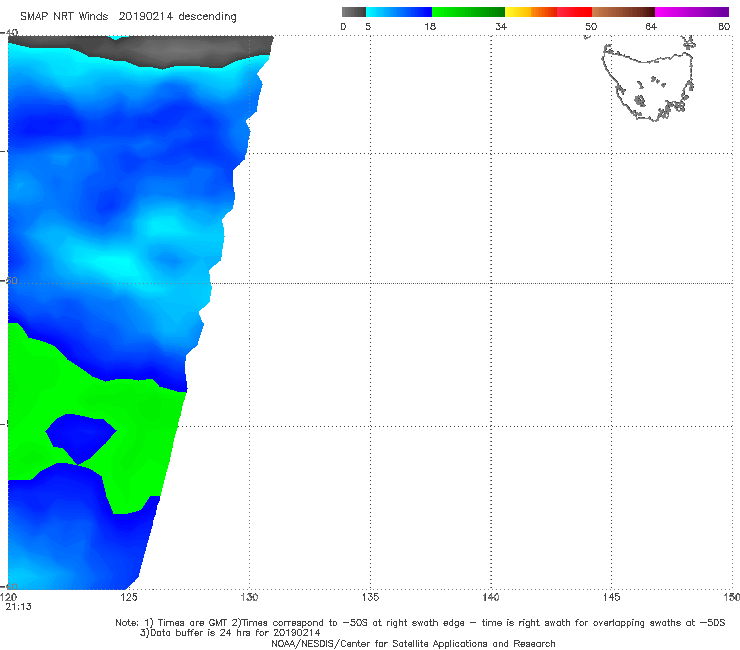Click the red segment of the color bar
This screenshot has height=650, width=740.
(x=574, y=12)
